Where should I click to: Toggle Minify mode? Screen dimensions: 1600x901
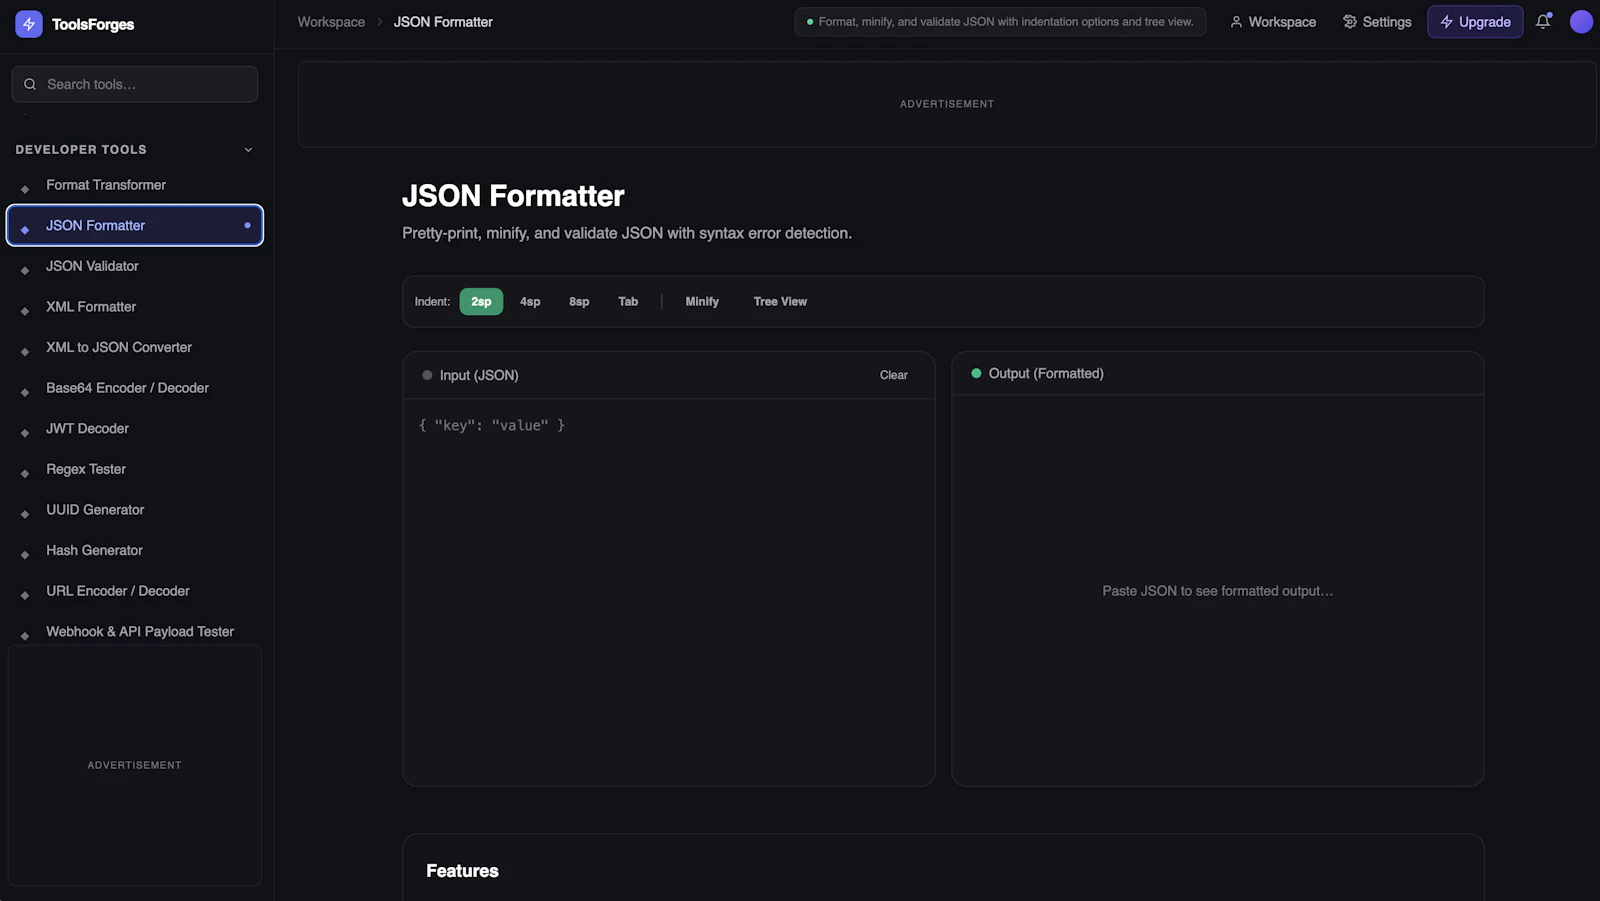(702, 301)
